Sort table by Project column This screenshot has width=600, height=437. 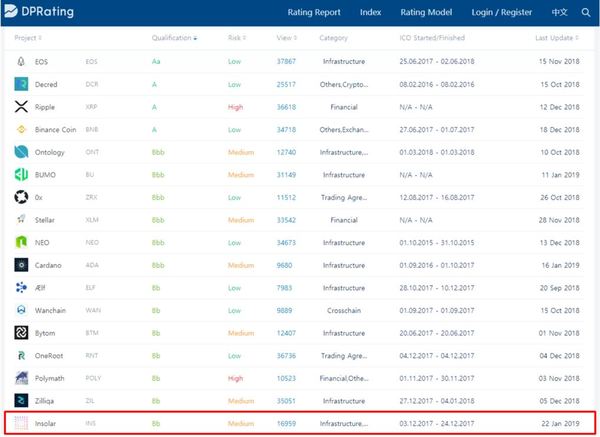[x=28, y=38]
